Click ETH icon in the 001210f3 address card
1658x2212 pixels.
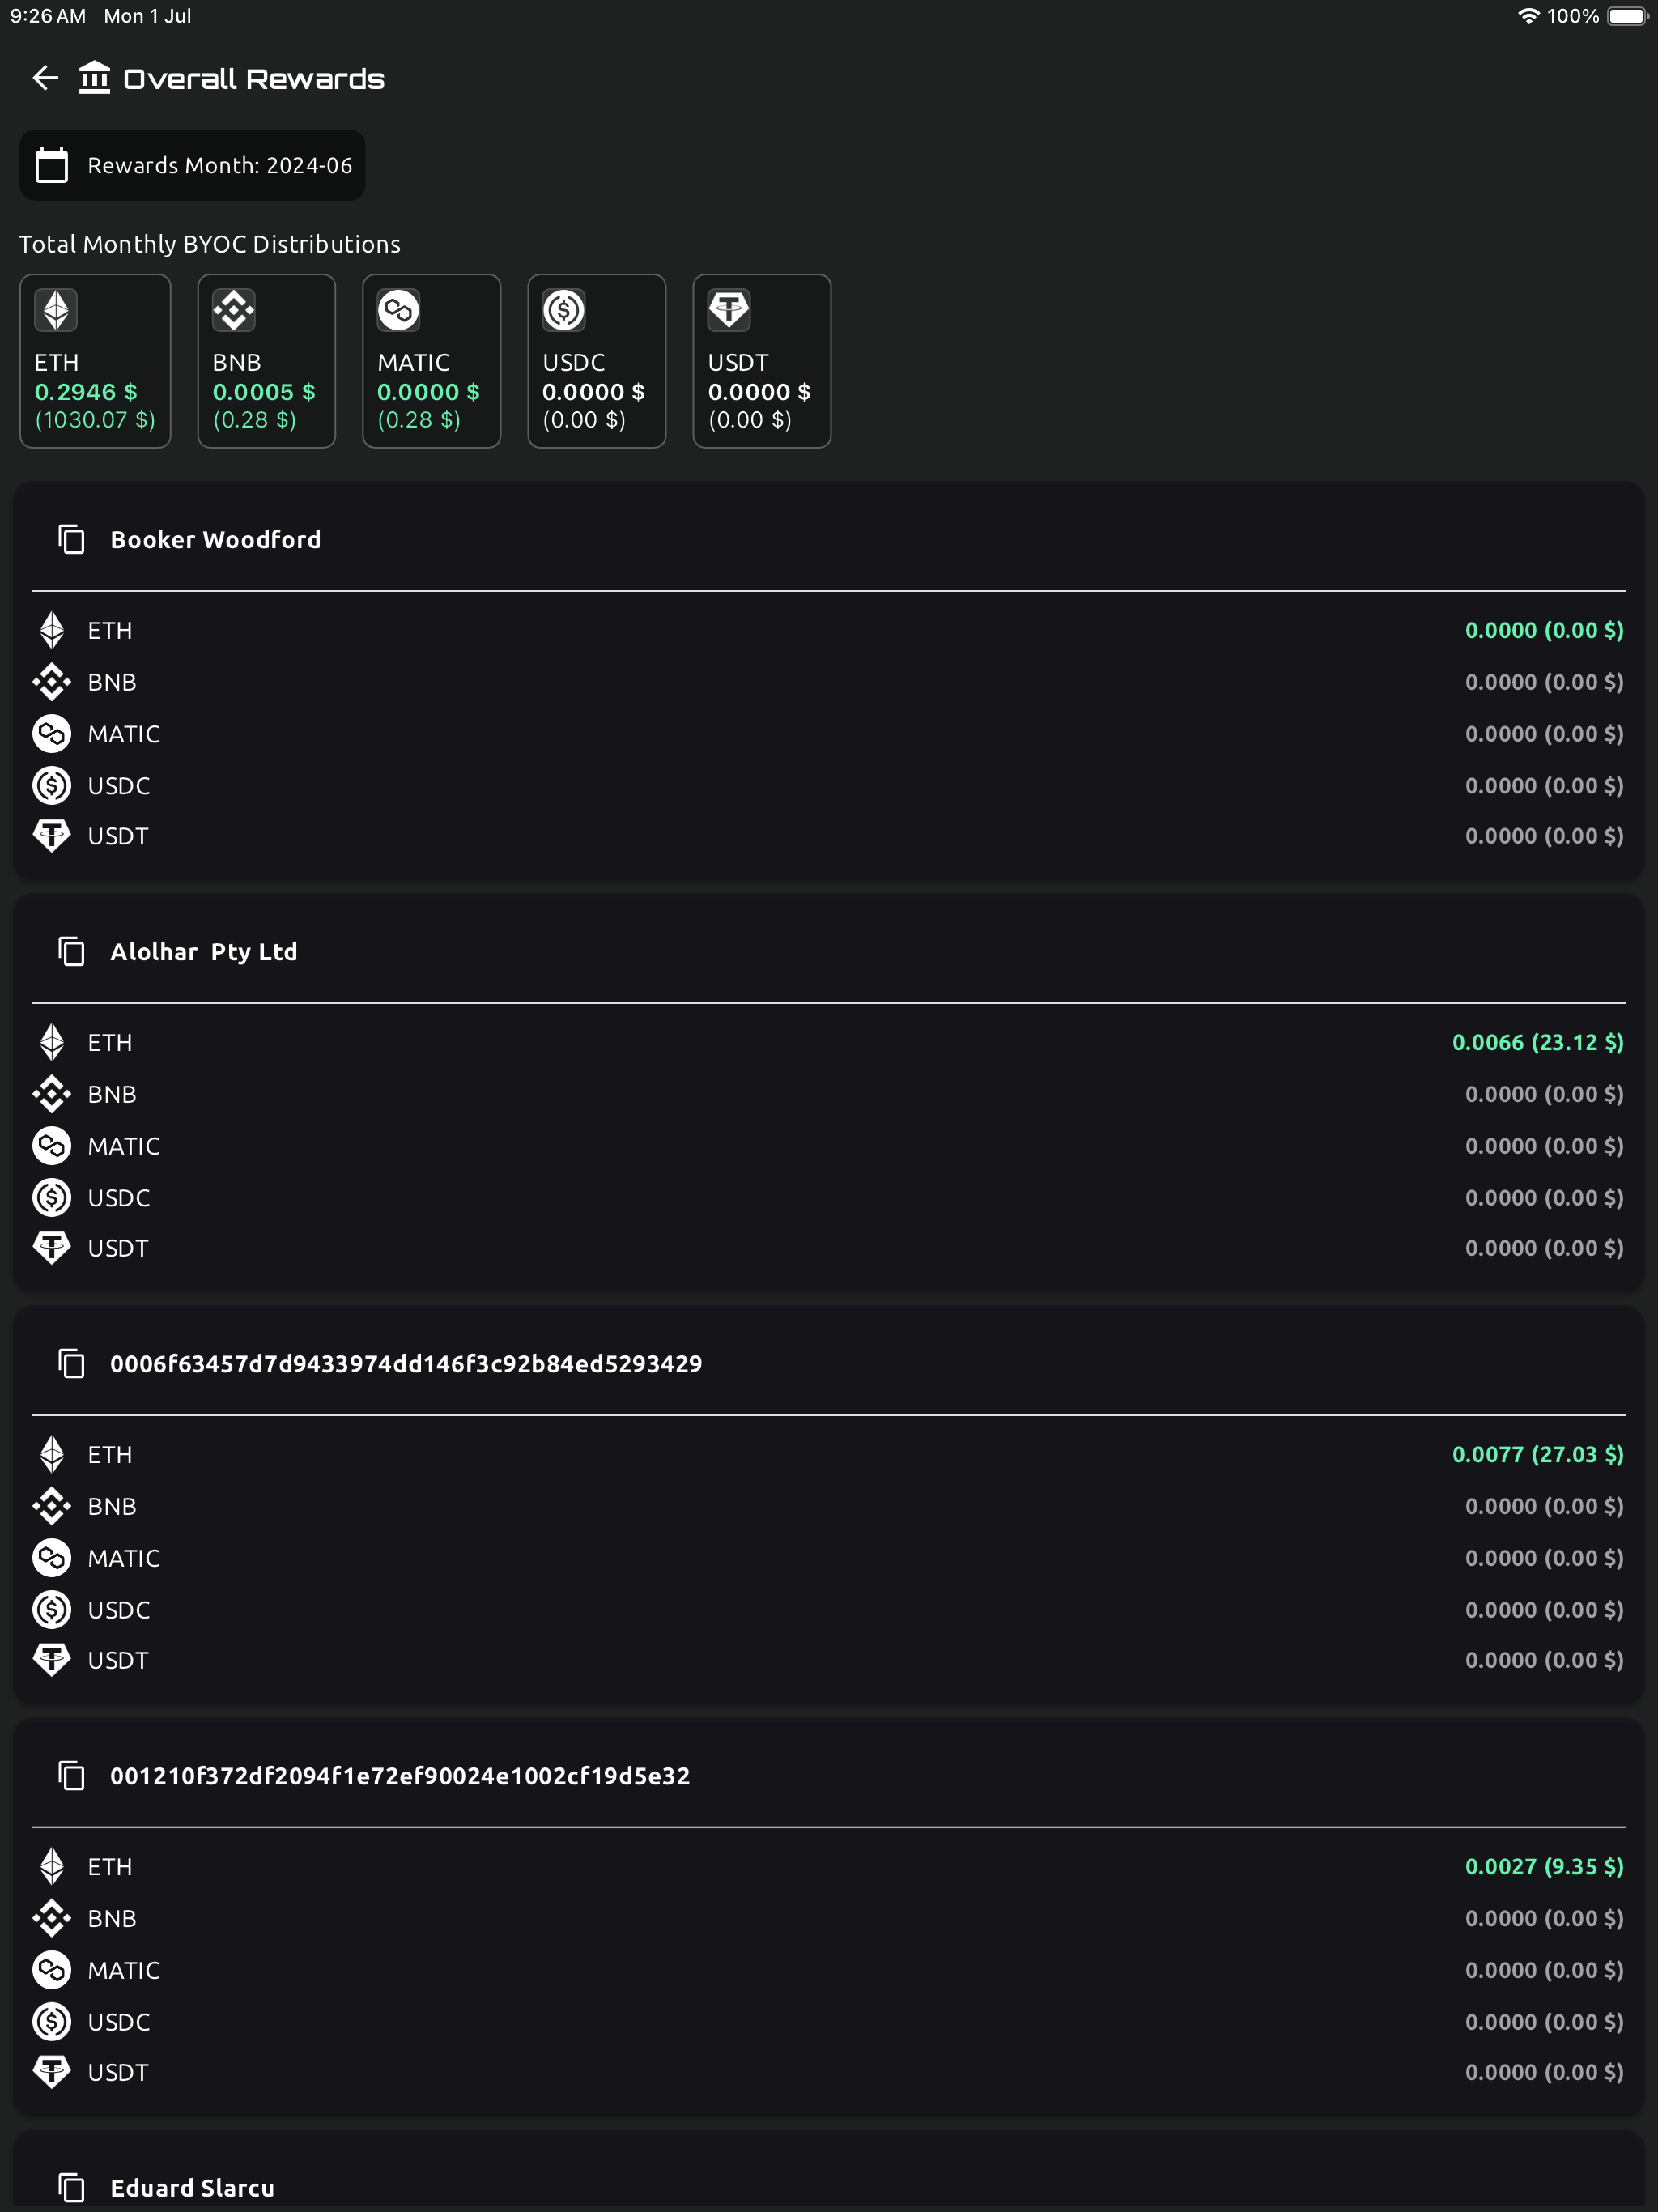click(52, 1866)
